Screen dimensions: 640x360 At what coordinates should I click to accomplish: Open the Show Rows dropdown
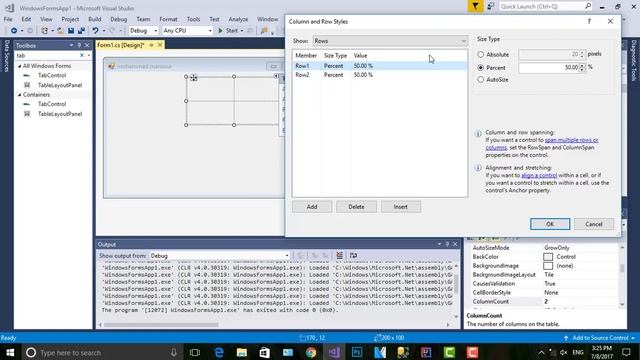(390, 41)
